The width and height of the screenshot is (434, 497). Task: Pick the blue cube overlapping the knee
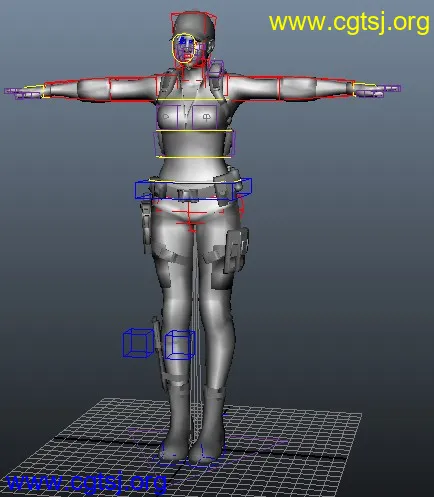tap(180, 345)
